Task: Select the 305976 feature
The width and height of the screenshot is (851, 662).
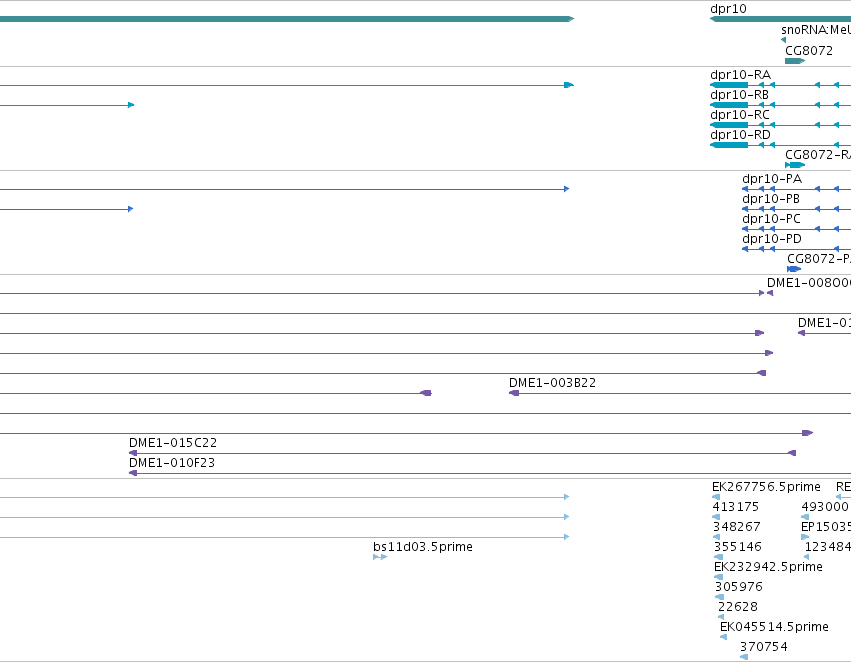Action: point(719,597)
